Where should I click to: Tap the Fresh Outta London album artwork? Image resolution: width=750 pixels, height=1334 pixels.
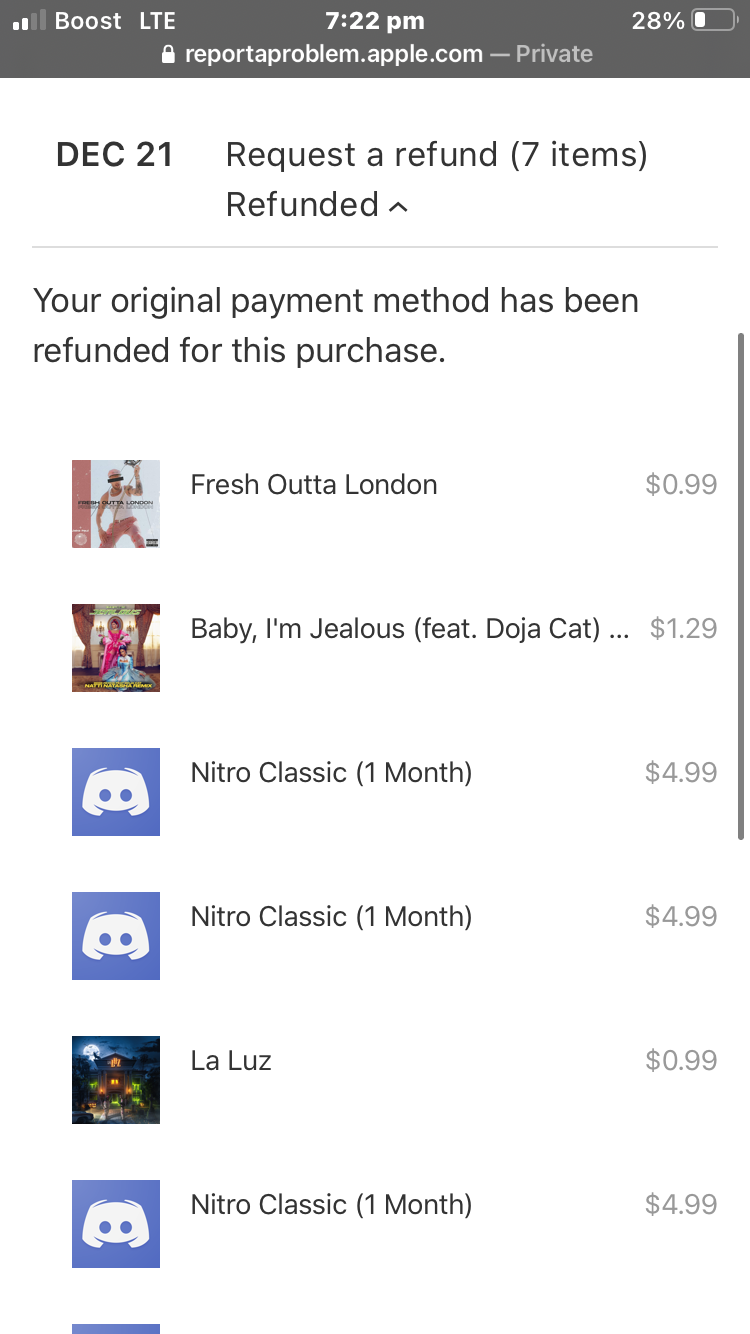click(116, 504)
